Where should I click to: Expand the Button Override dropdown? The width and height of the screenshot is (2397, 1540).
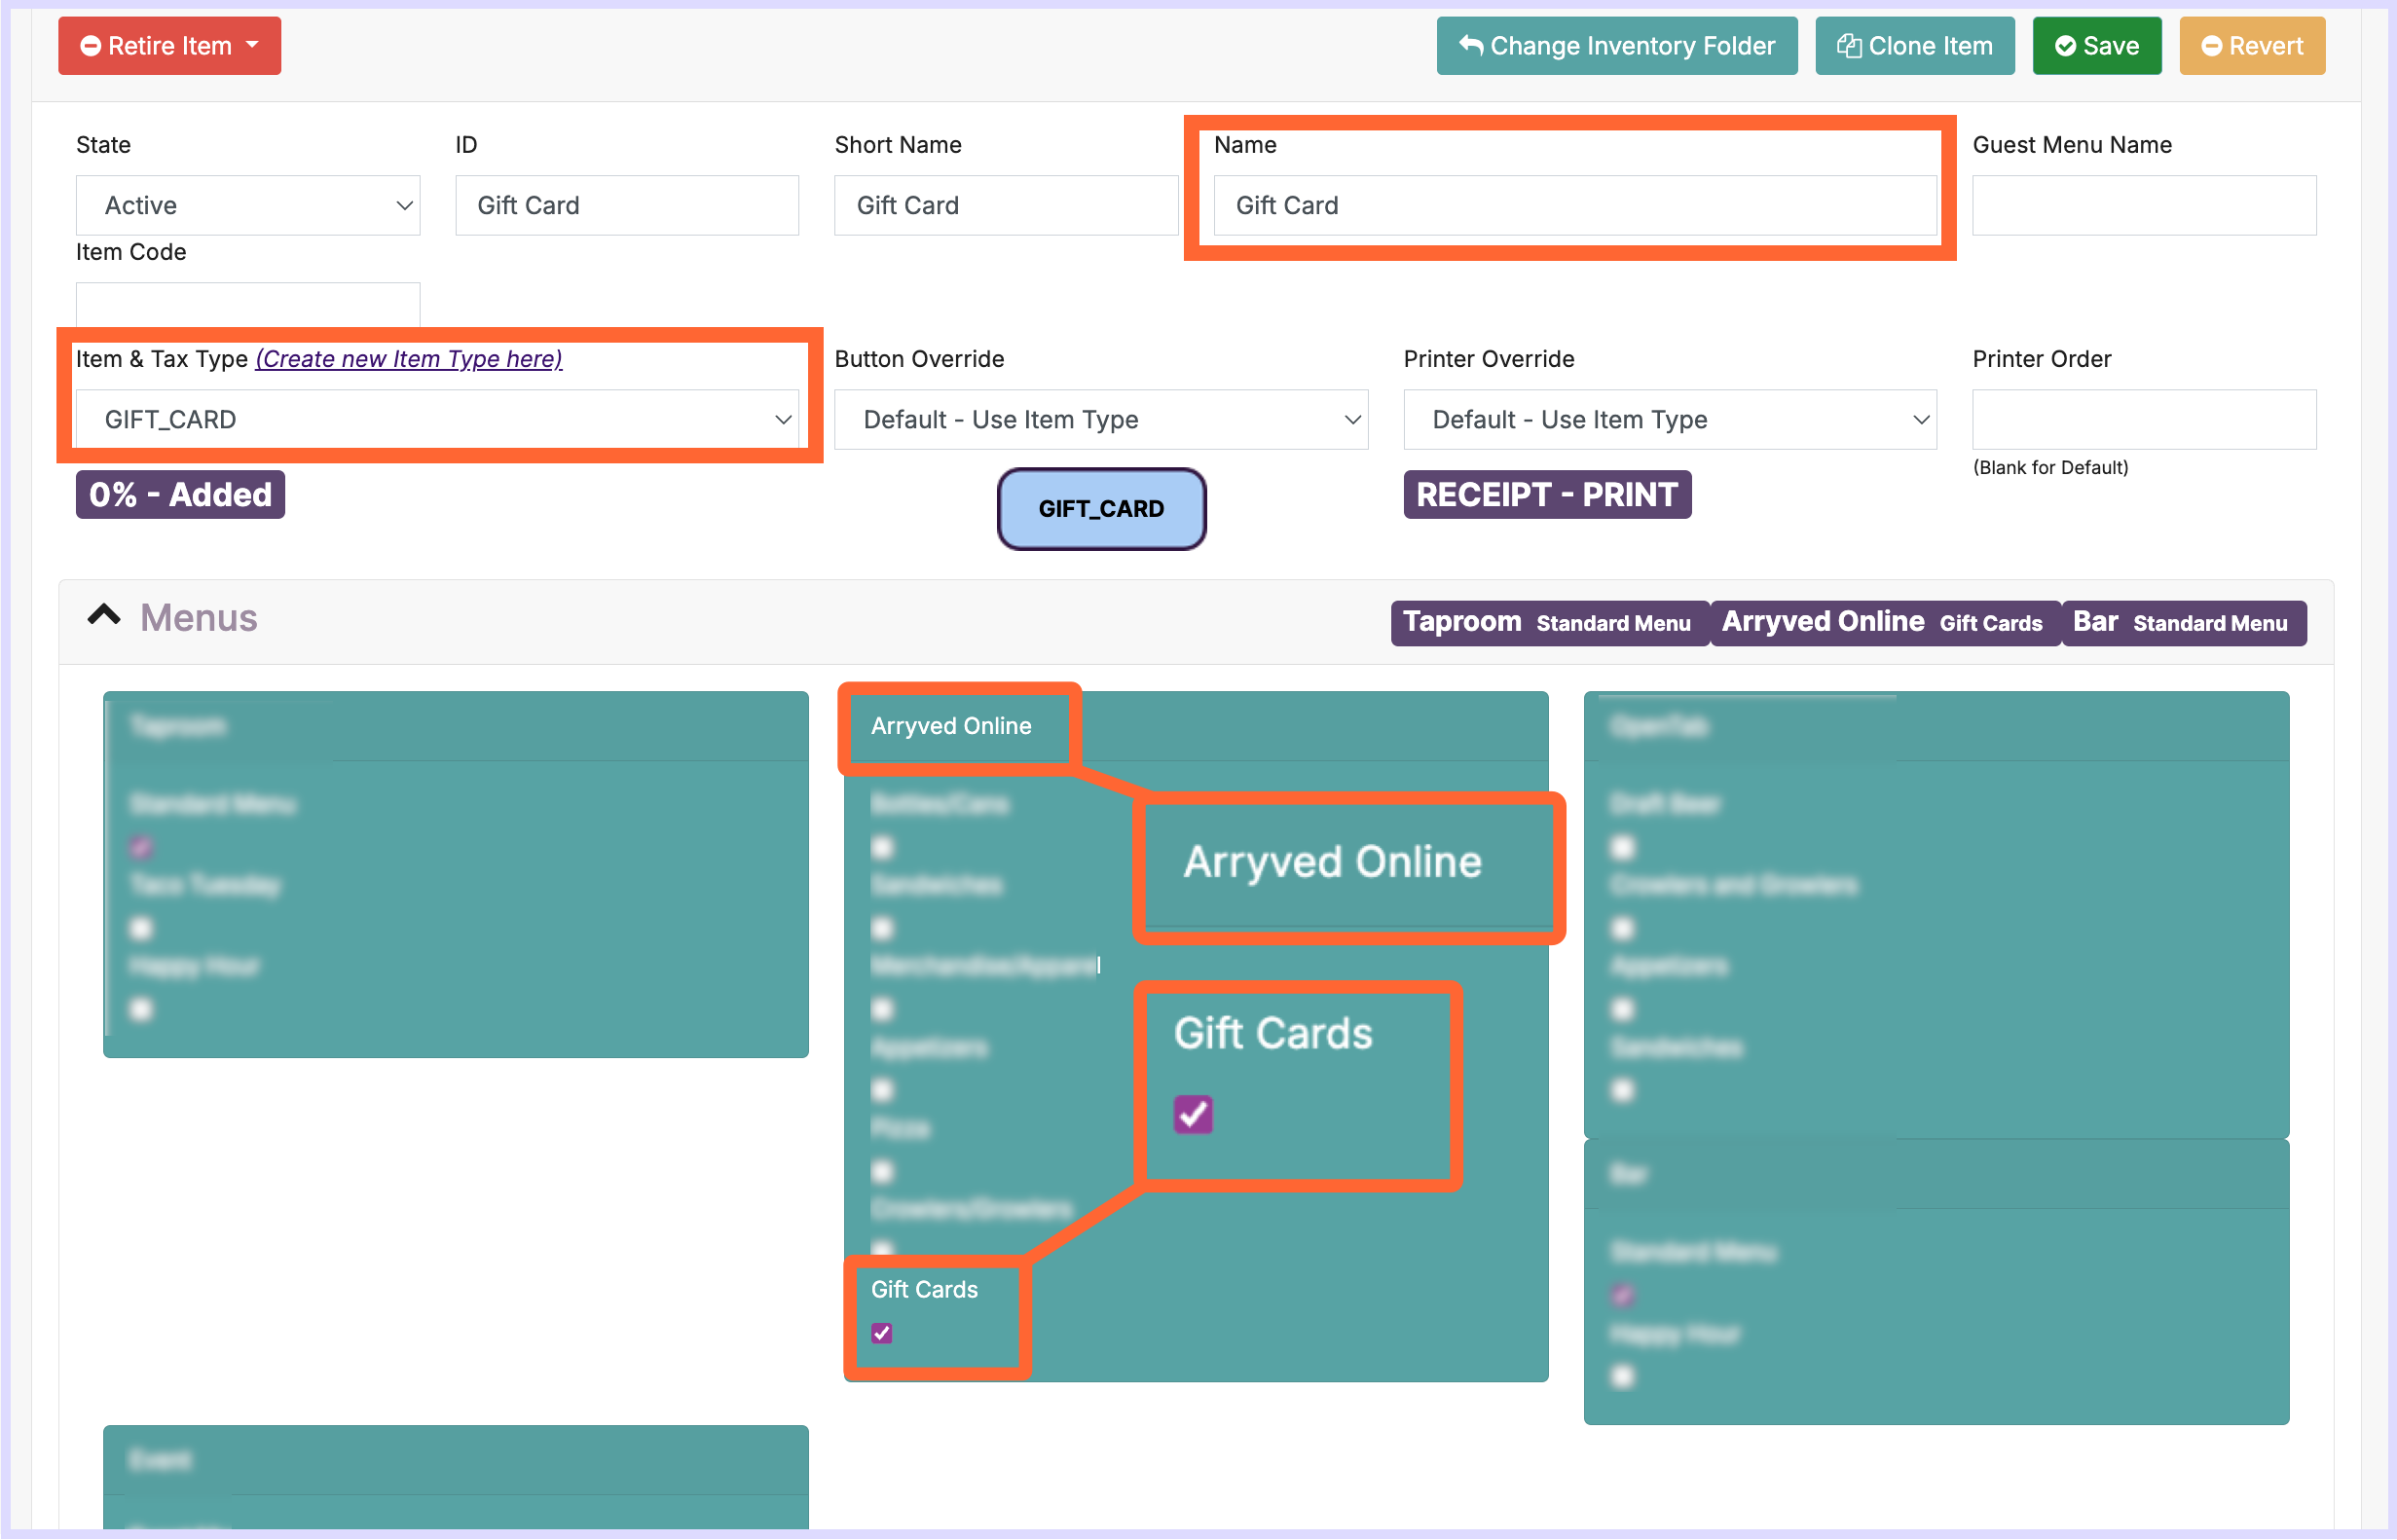[x=1100, y=419]
